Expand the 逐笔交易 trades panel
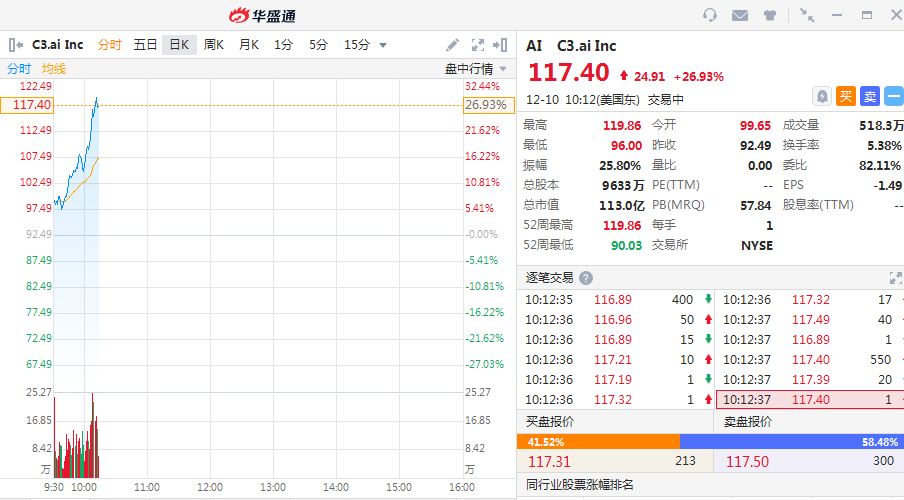This screenshot has height=500, width=904. 896,278
